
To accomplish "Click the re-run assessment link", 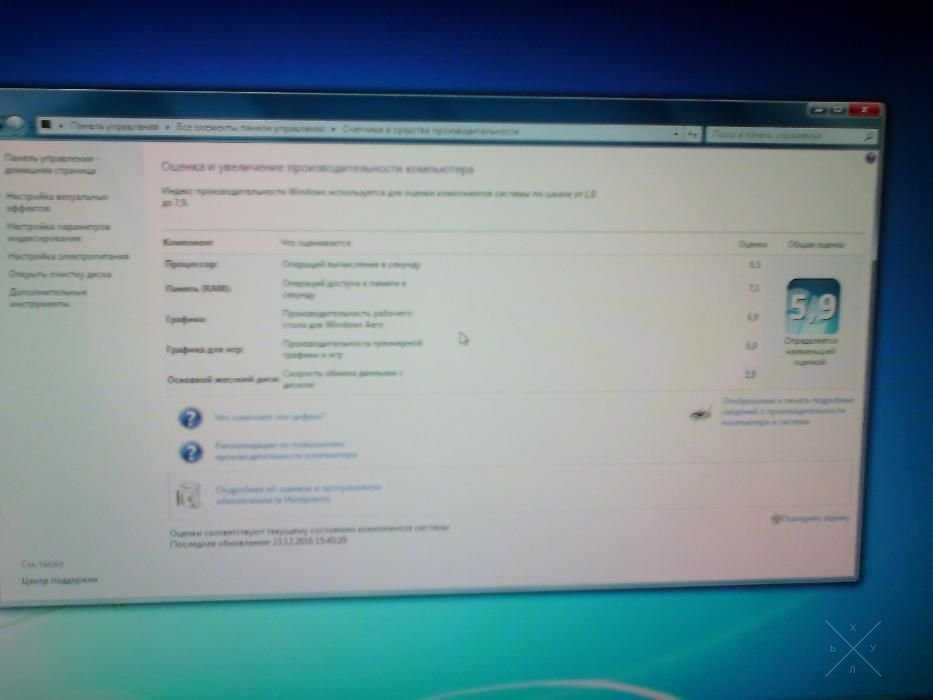I will [x=815, y=518].
